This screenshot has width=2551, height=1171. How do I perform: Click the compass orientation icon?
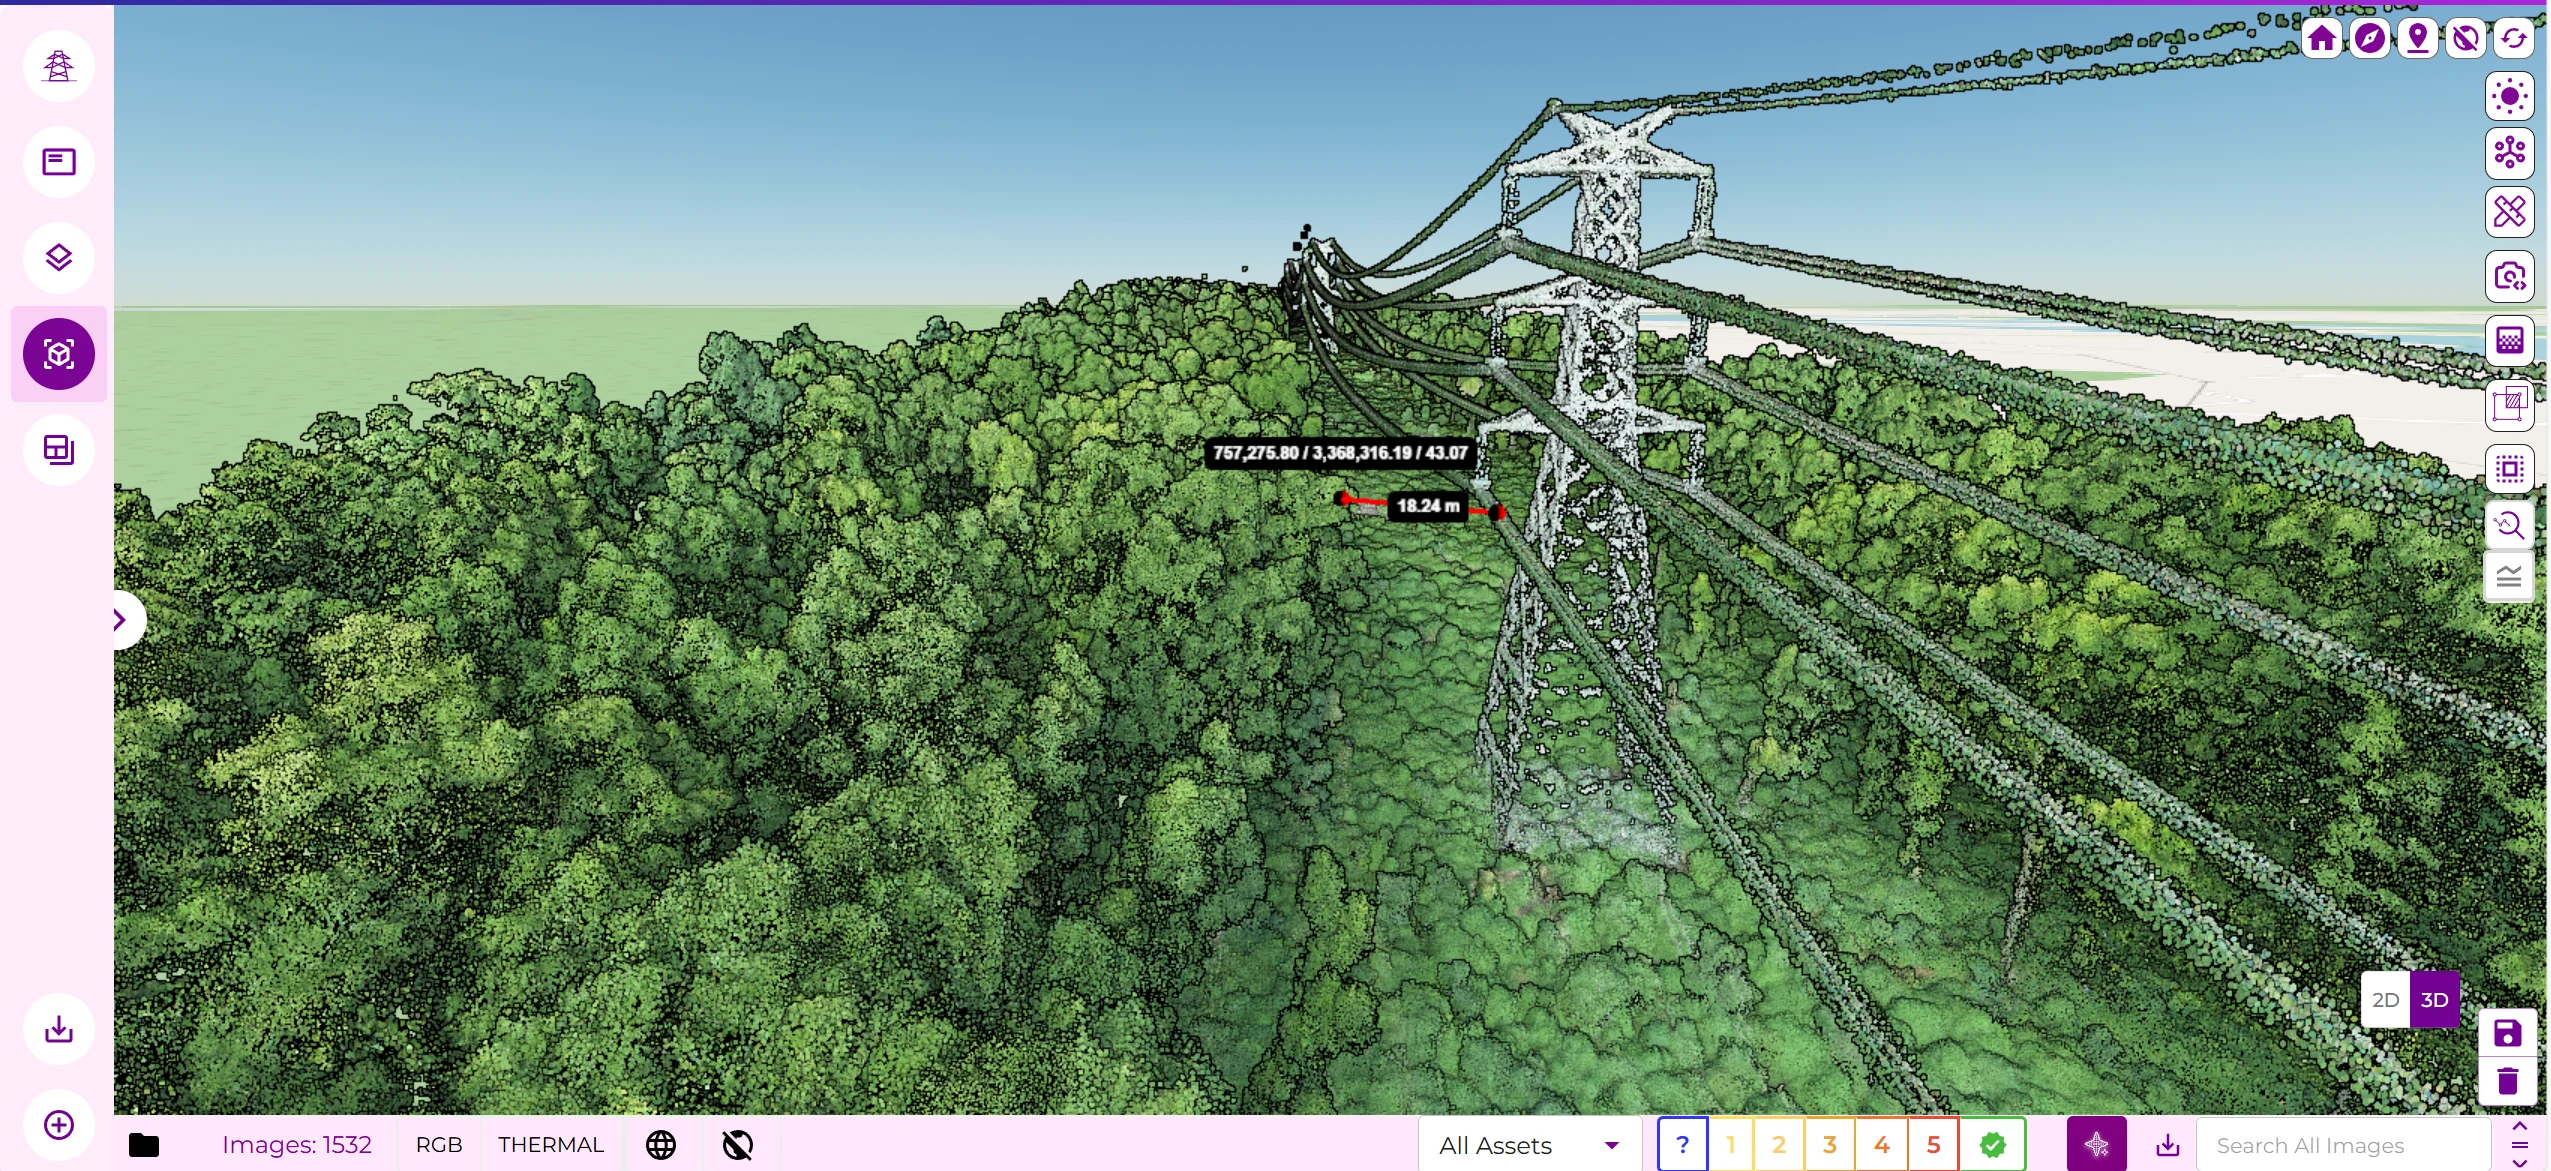click(x=2369, y=39)
